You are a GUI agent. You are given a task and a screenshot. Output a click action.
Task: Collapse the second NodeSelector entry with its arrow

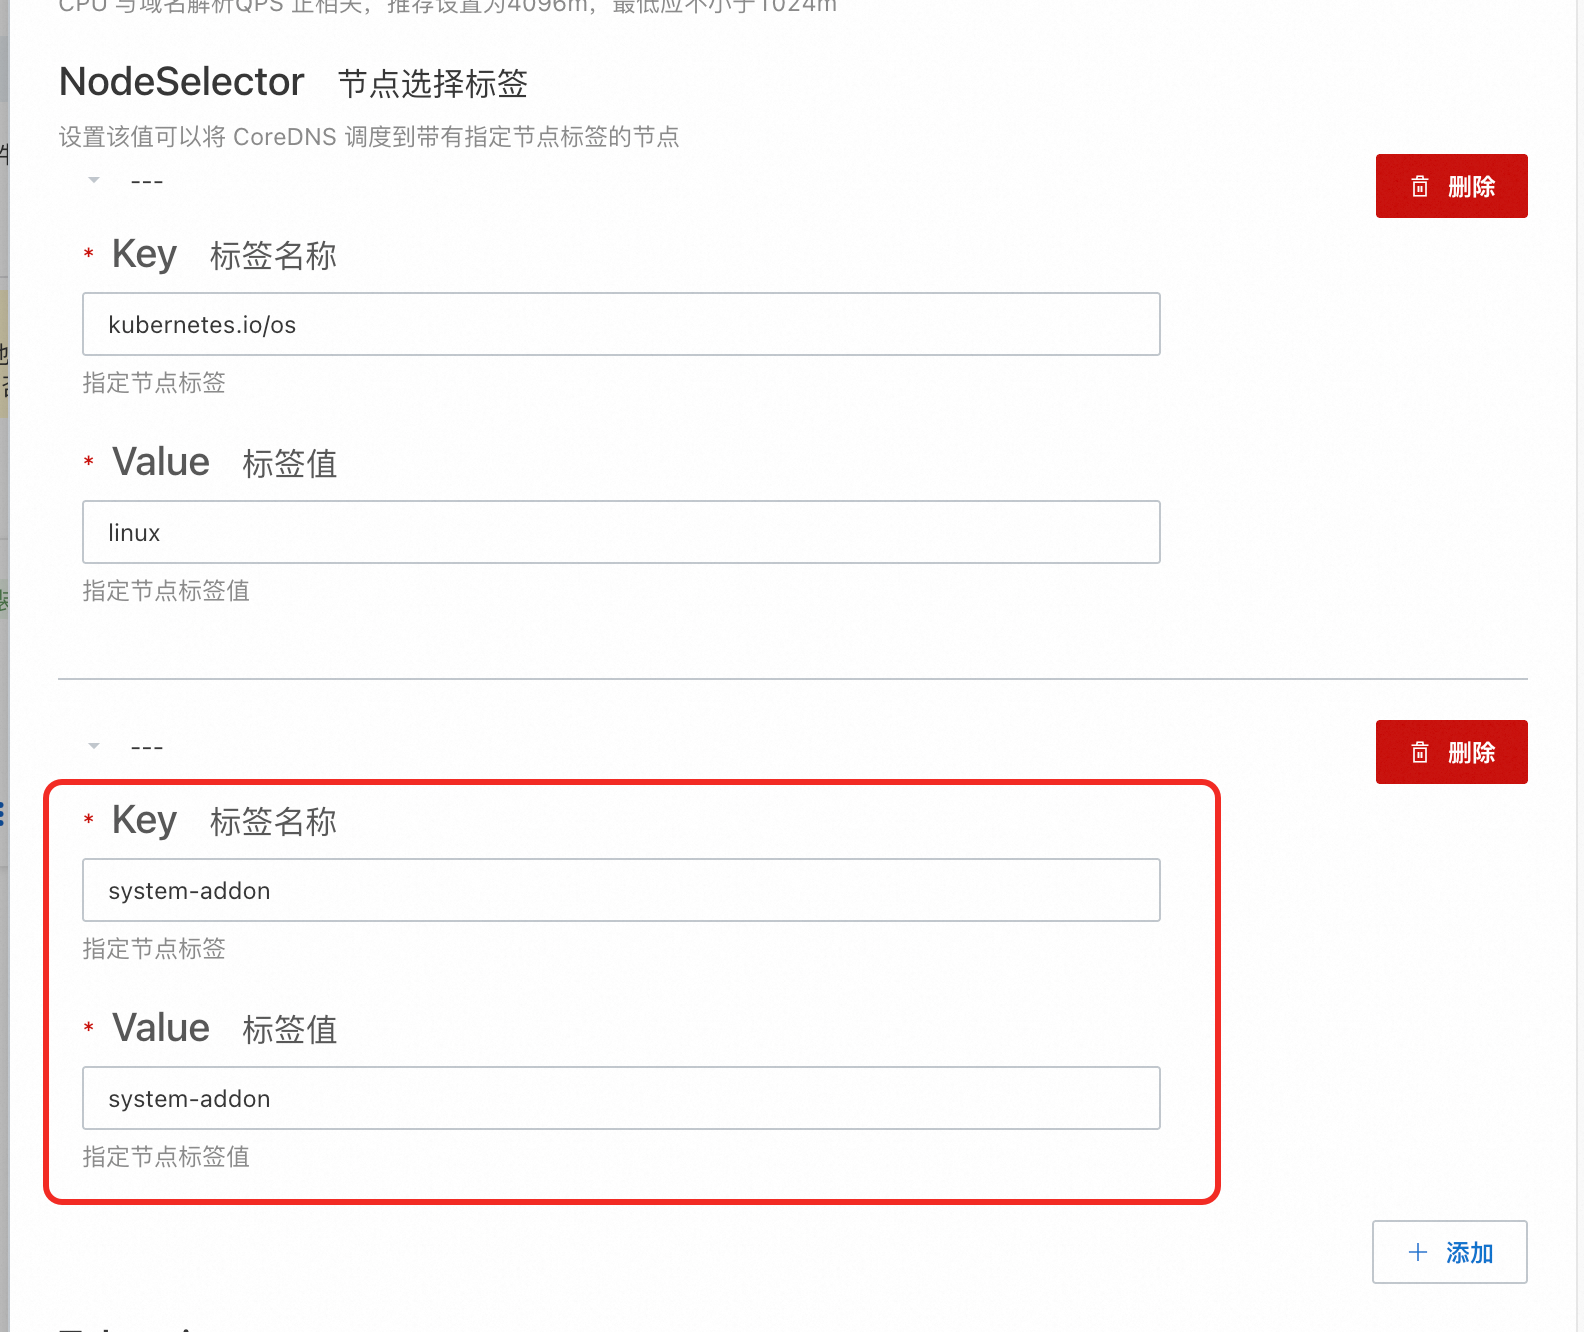94,746
